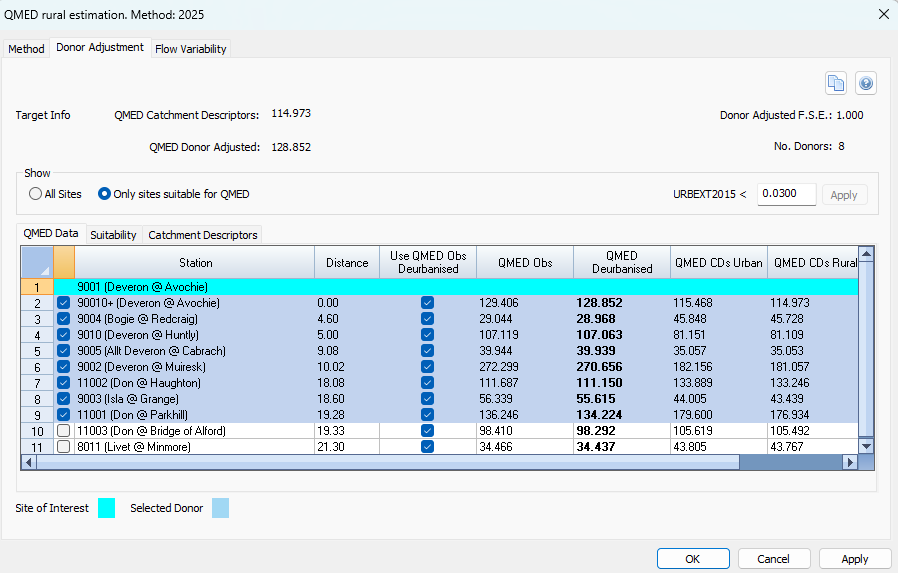The height and width of the screenshot is (573, 898).
Task: Enable donor 11003 (Don @ Bridge of Alford)
Action: (x=64, y=431)
